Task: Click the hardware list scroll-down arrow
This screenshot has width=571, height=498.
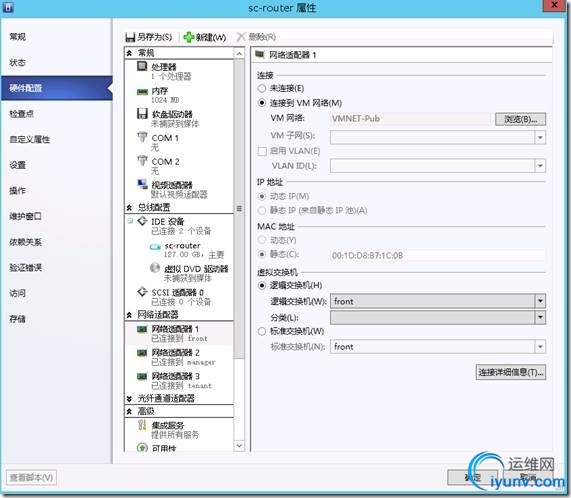Action: pos(239,446)
